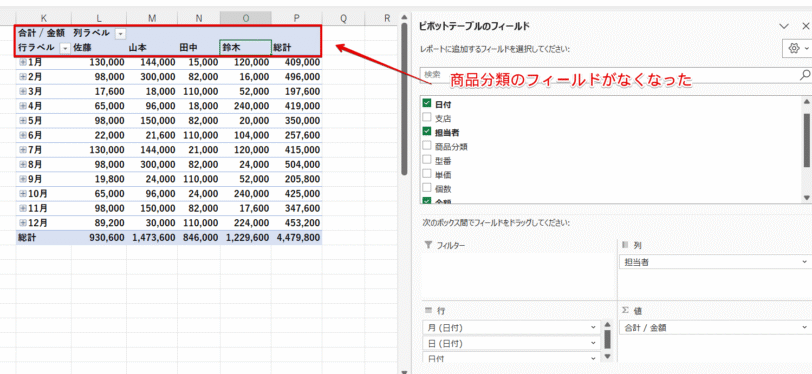The width and height of the screenshot is (812, 374).
Task: Expand the 12月 row group
Action: [x=23, y=223]
